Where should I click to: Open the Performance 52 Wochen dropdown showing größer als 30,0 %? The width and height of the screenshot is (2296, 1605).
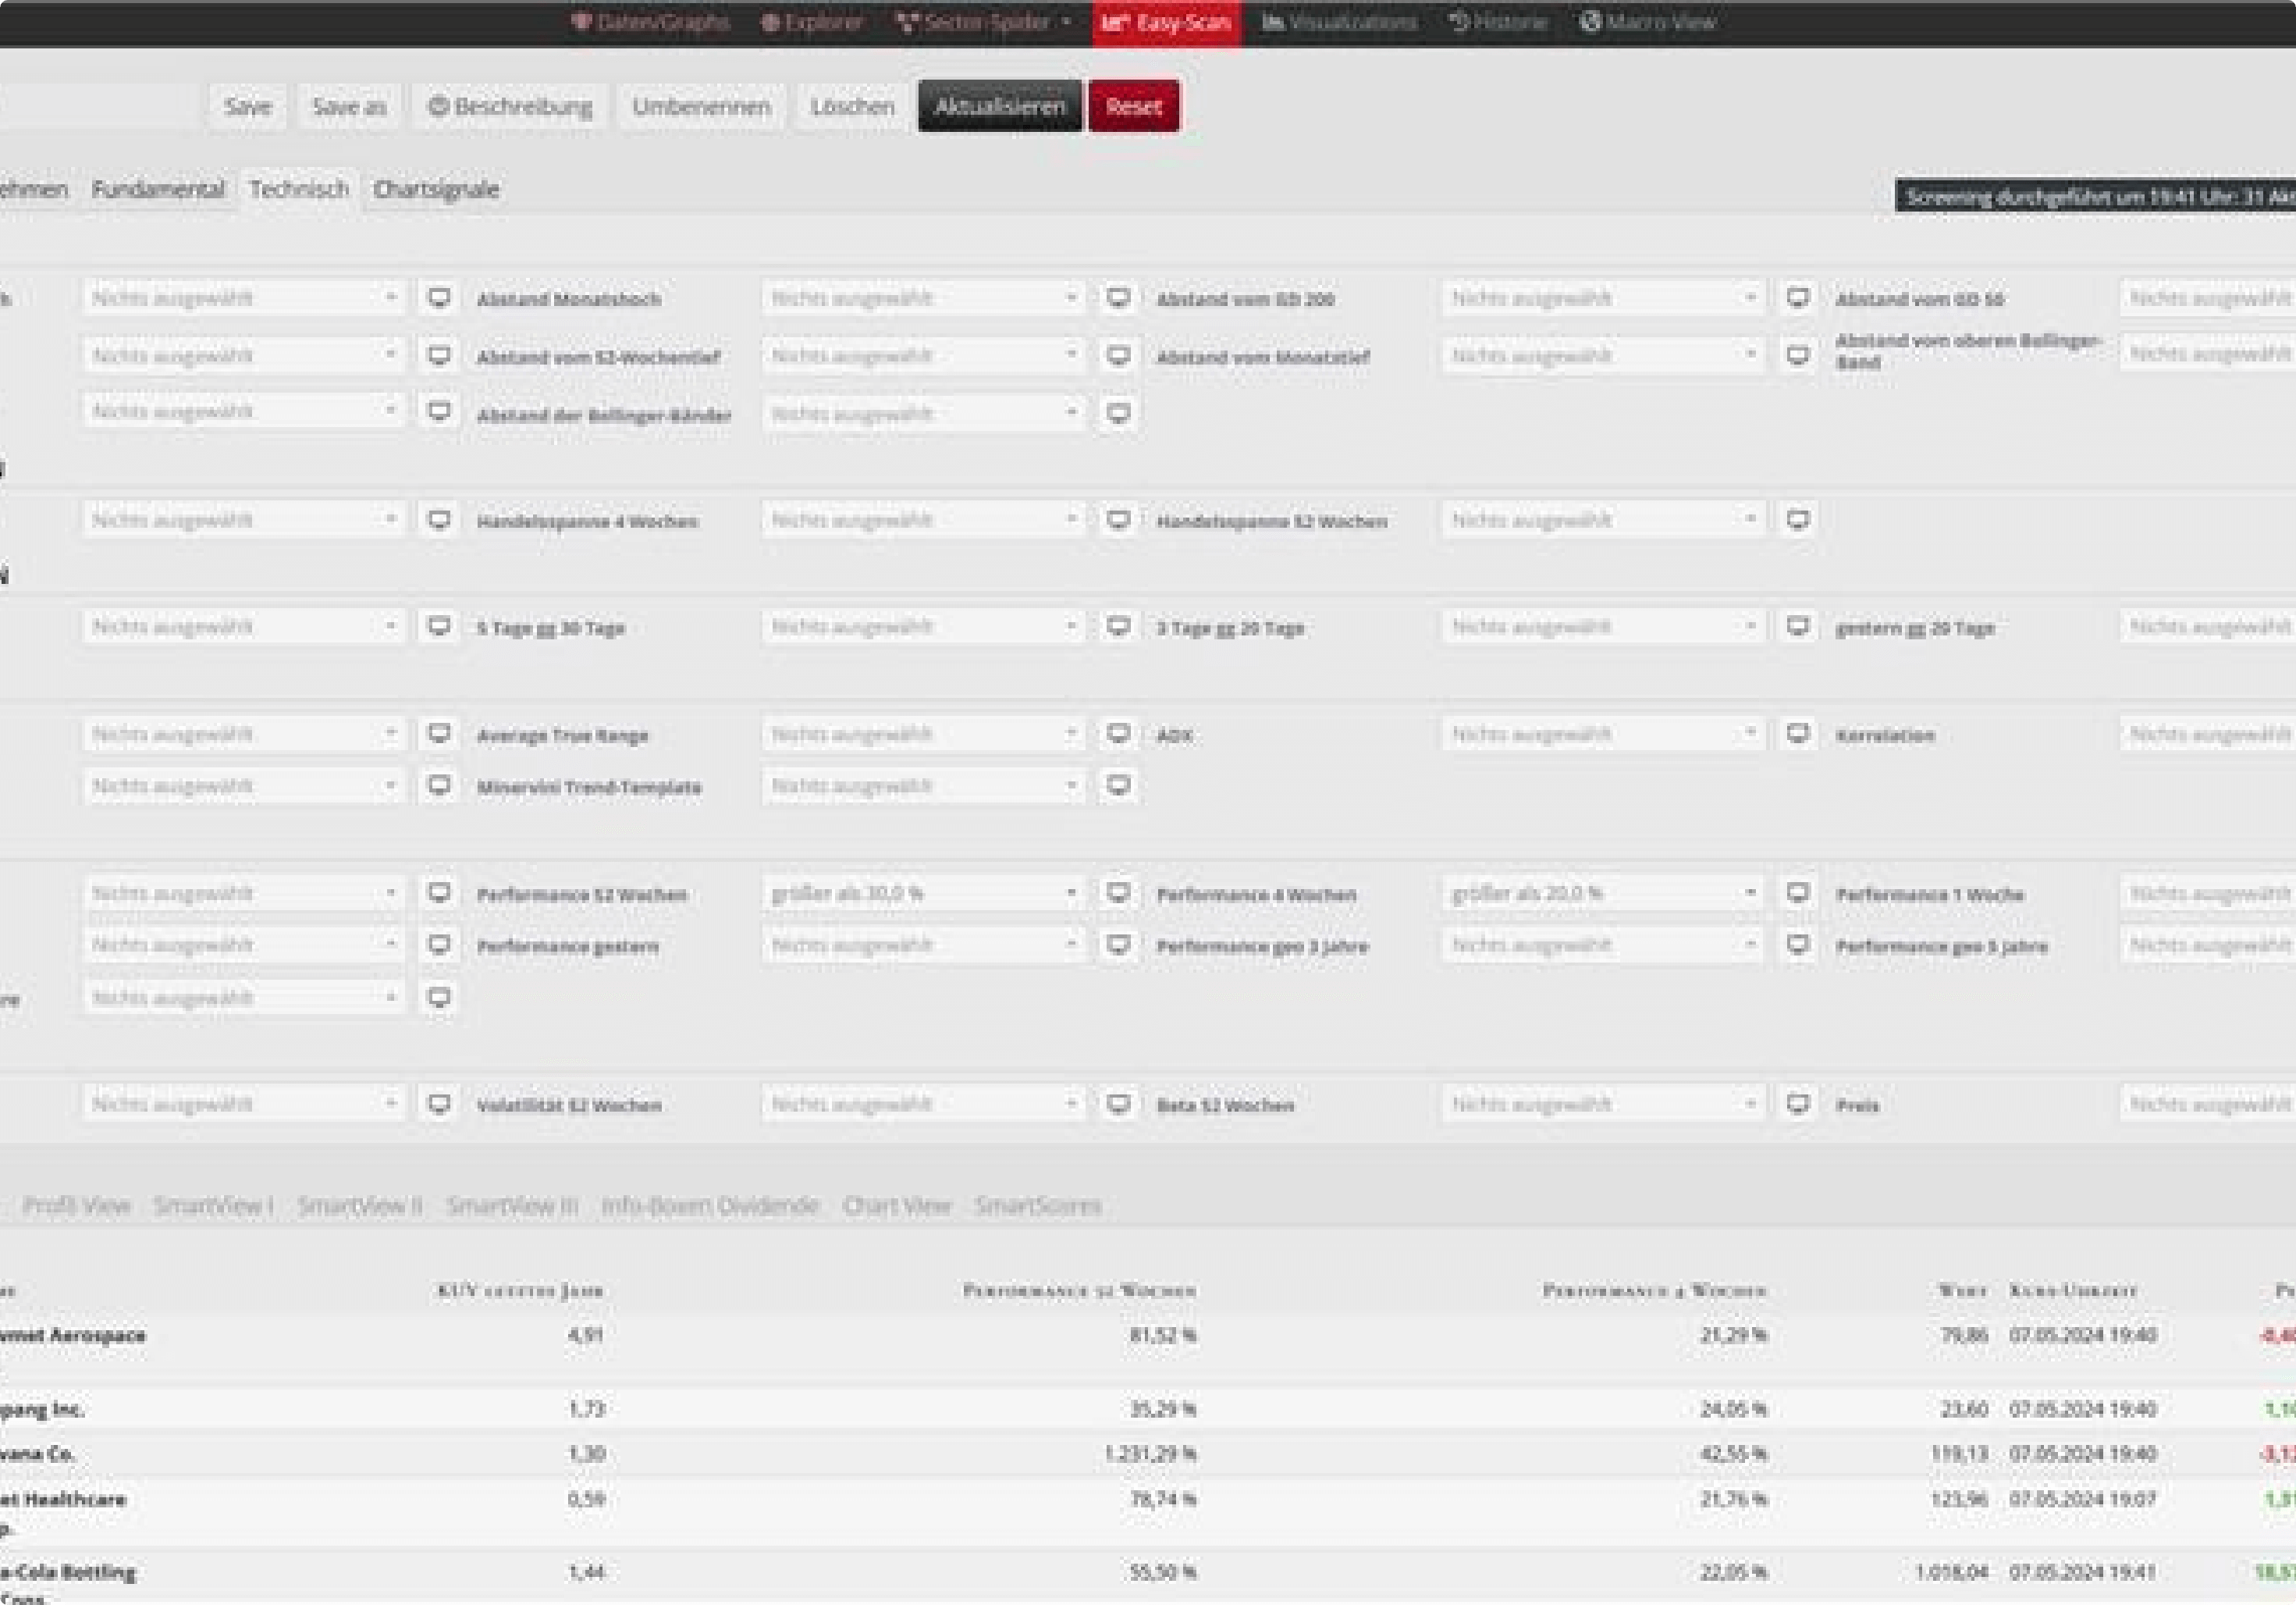(923, 893)
